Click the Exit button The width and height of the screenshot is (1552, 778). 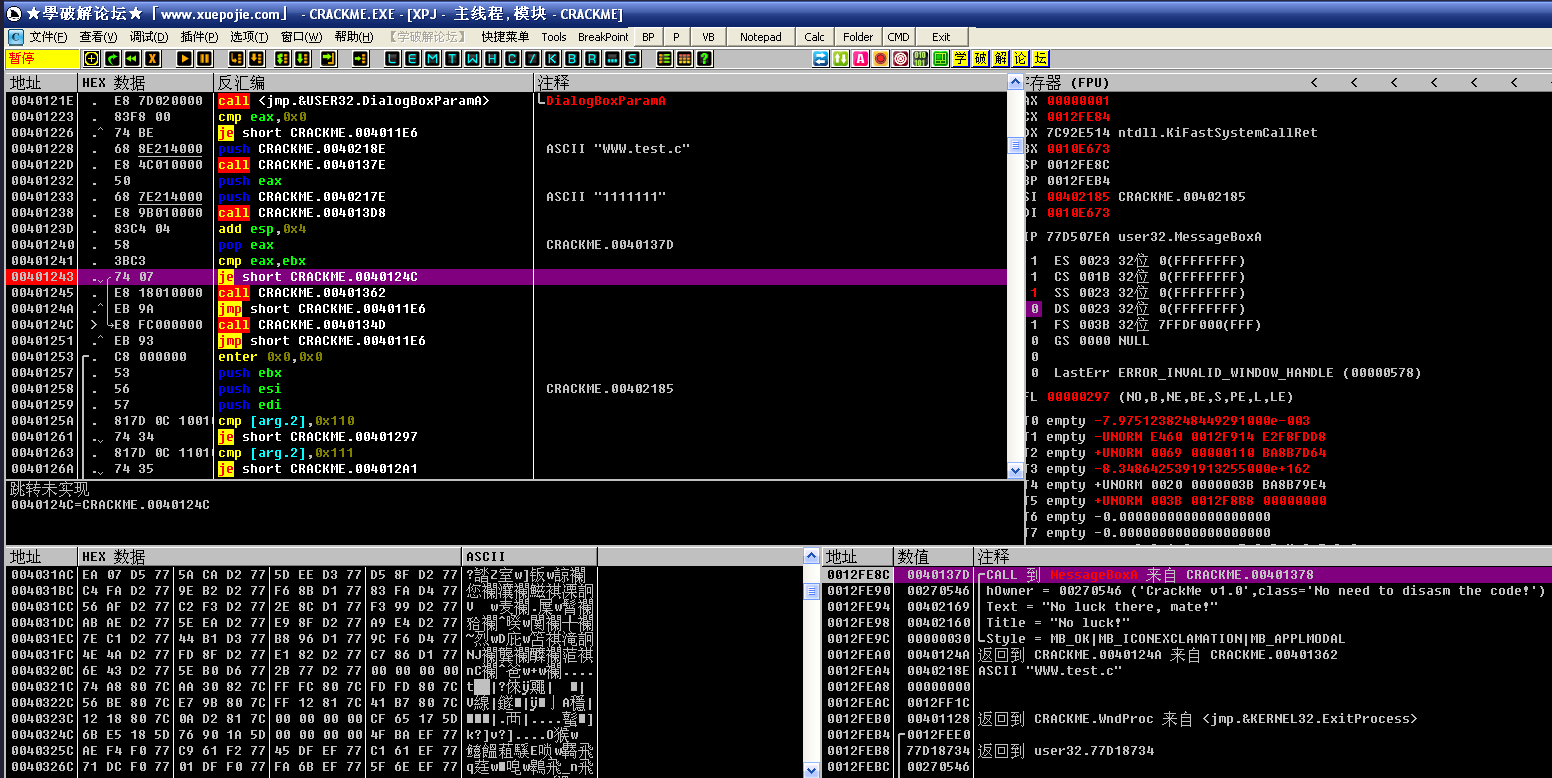(941, 37)
